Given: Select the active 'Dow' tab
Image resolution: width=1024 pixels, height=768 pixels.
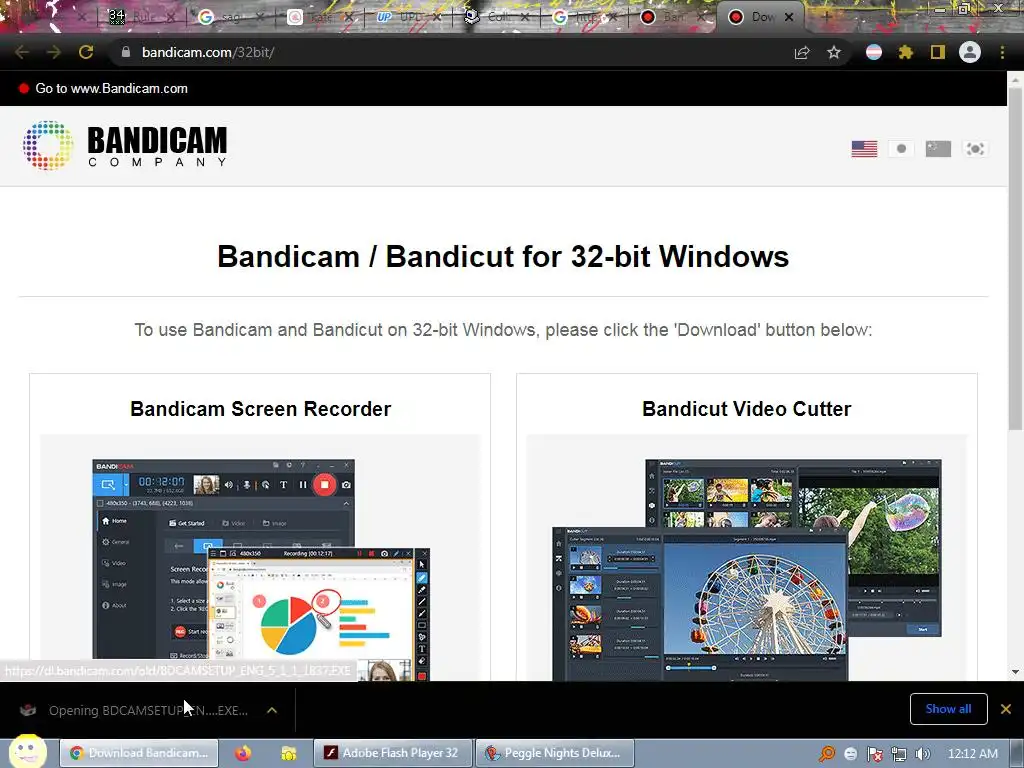Looking at the screenshot, I should tap(761, 17).
